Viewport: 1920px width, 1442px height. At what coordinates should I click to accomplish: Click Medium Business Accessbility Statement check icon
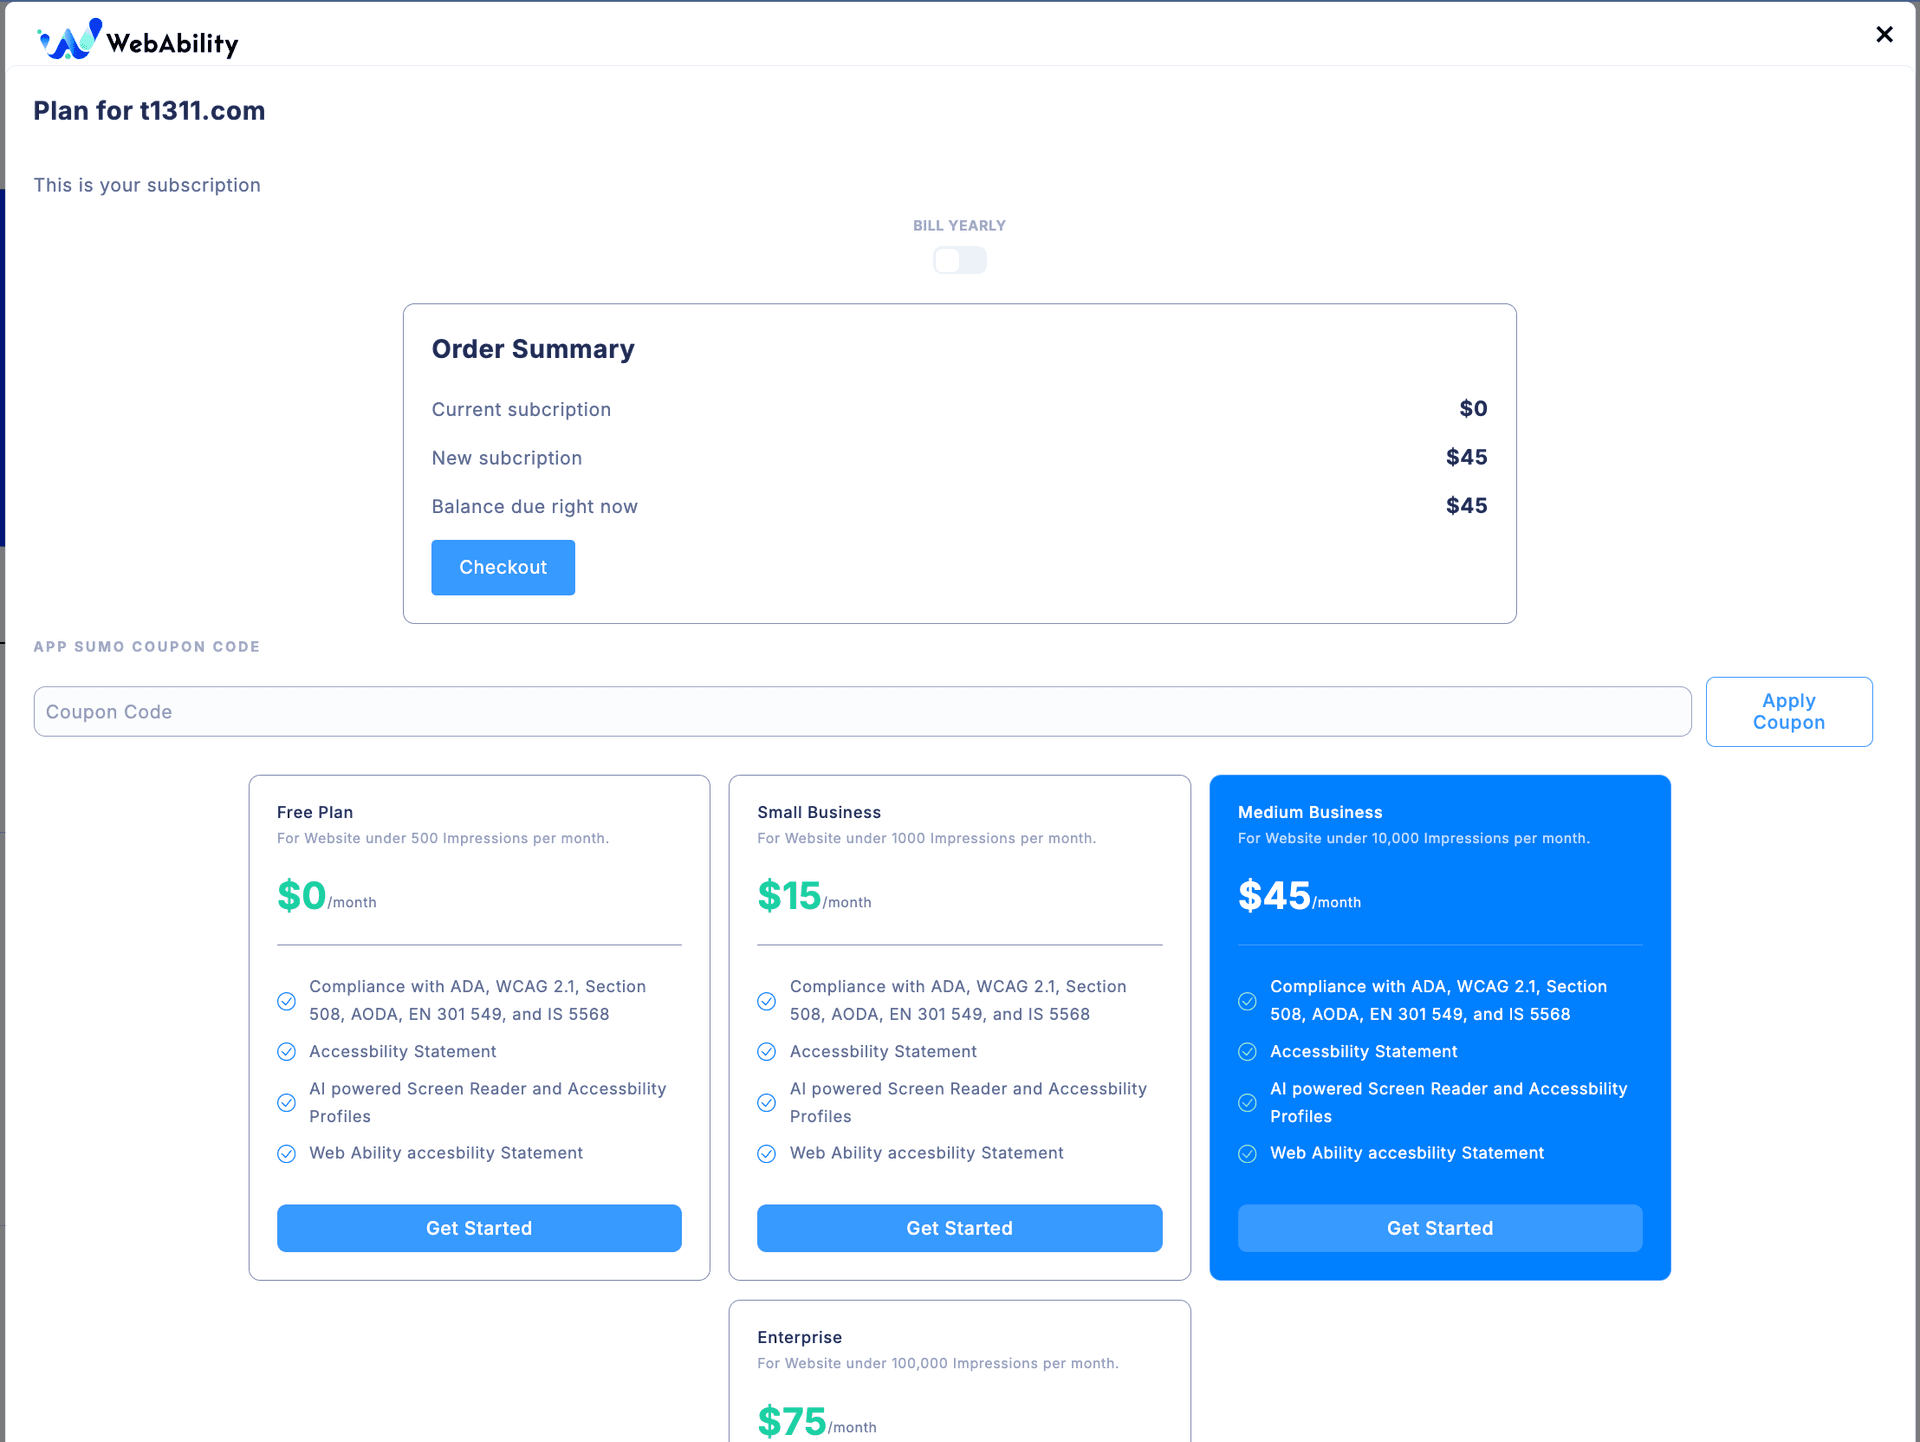point(1247,1052)
